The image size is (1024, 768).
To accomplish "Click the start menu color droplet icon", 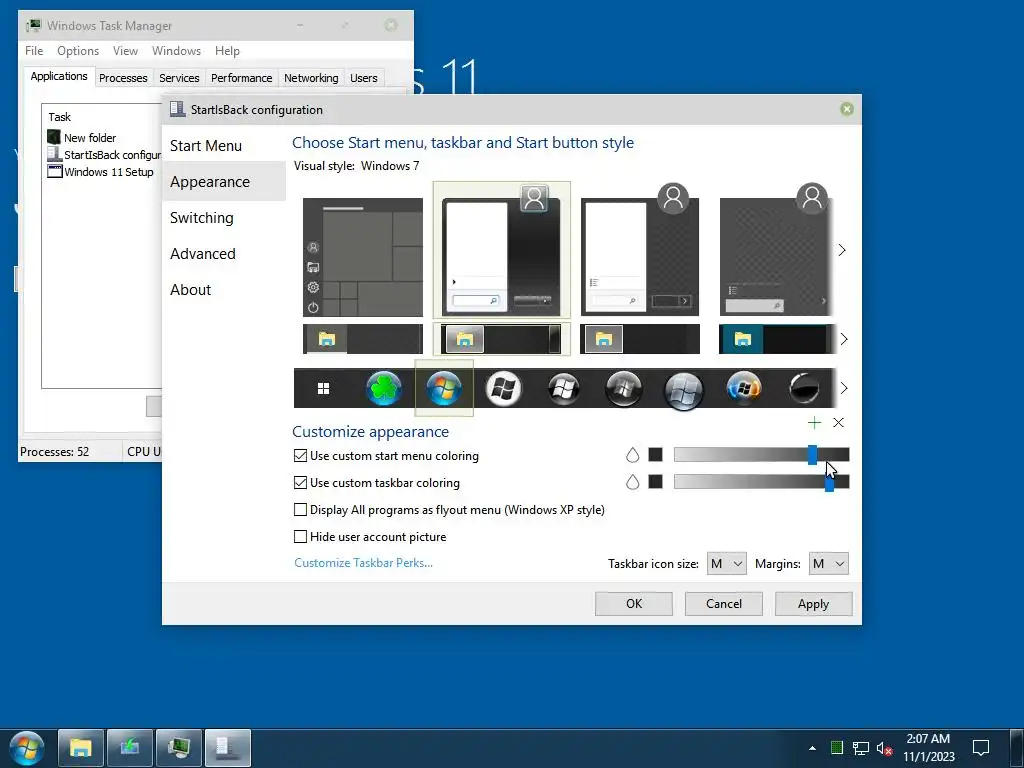I will point(632,455).
